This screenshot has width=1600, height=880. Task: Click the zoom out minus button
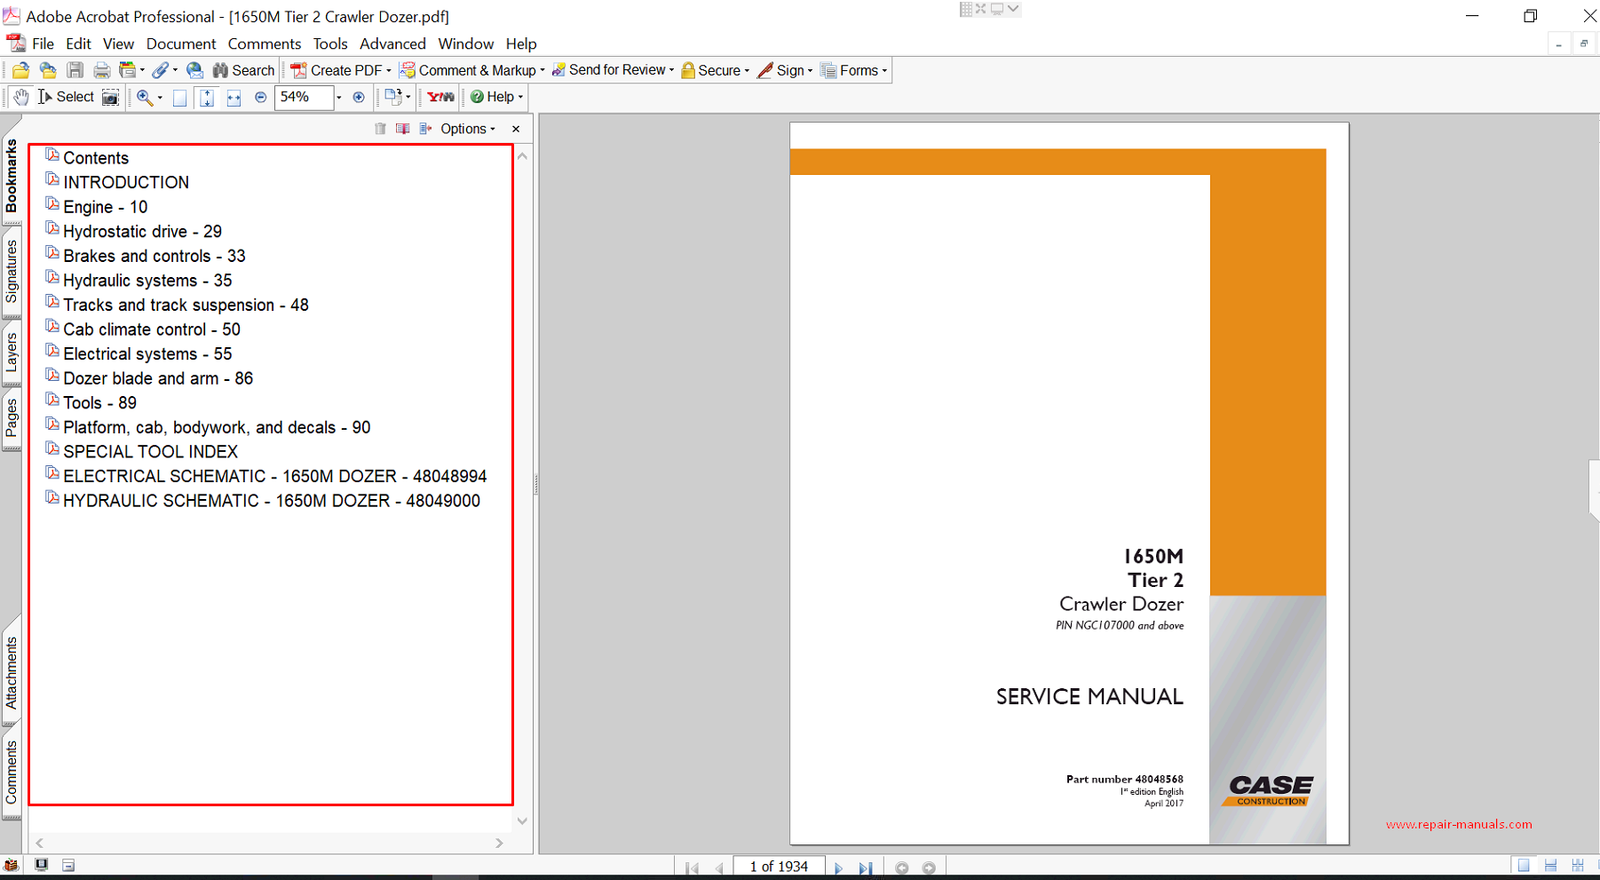click(x=261, y=97)
